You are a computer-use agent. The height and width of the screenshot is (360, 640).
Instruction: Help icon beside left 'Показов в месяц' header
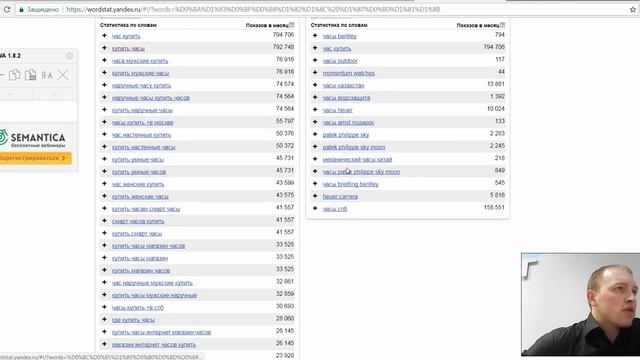click(x=291, y=25)
